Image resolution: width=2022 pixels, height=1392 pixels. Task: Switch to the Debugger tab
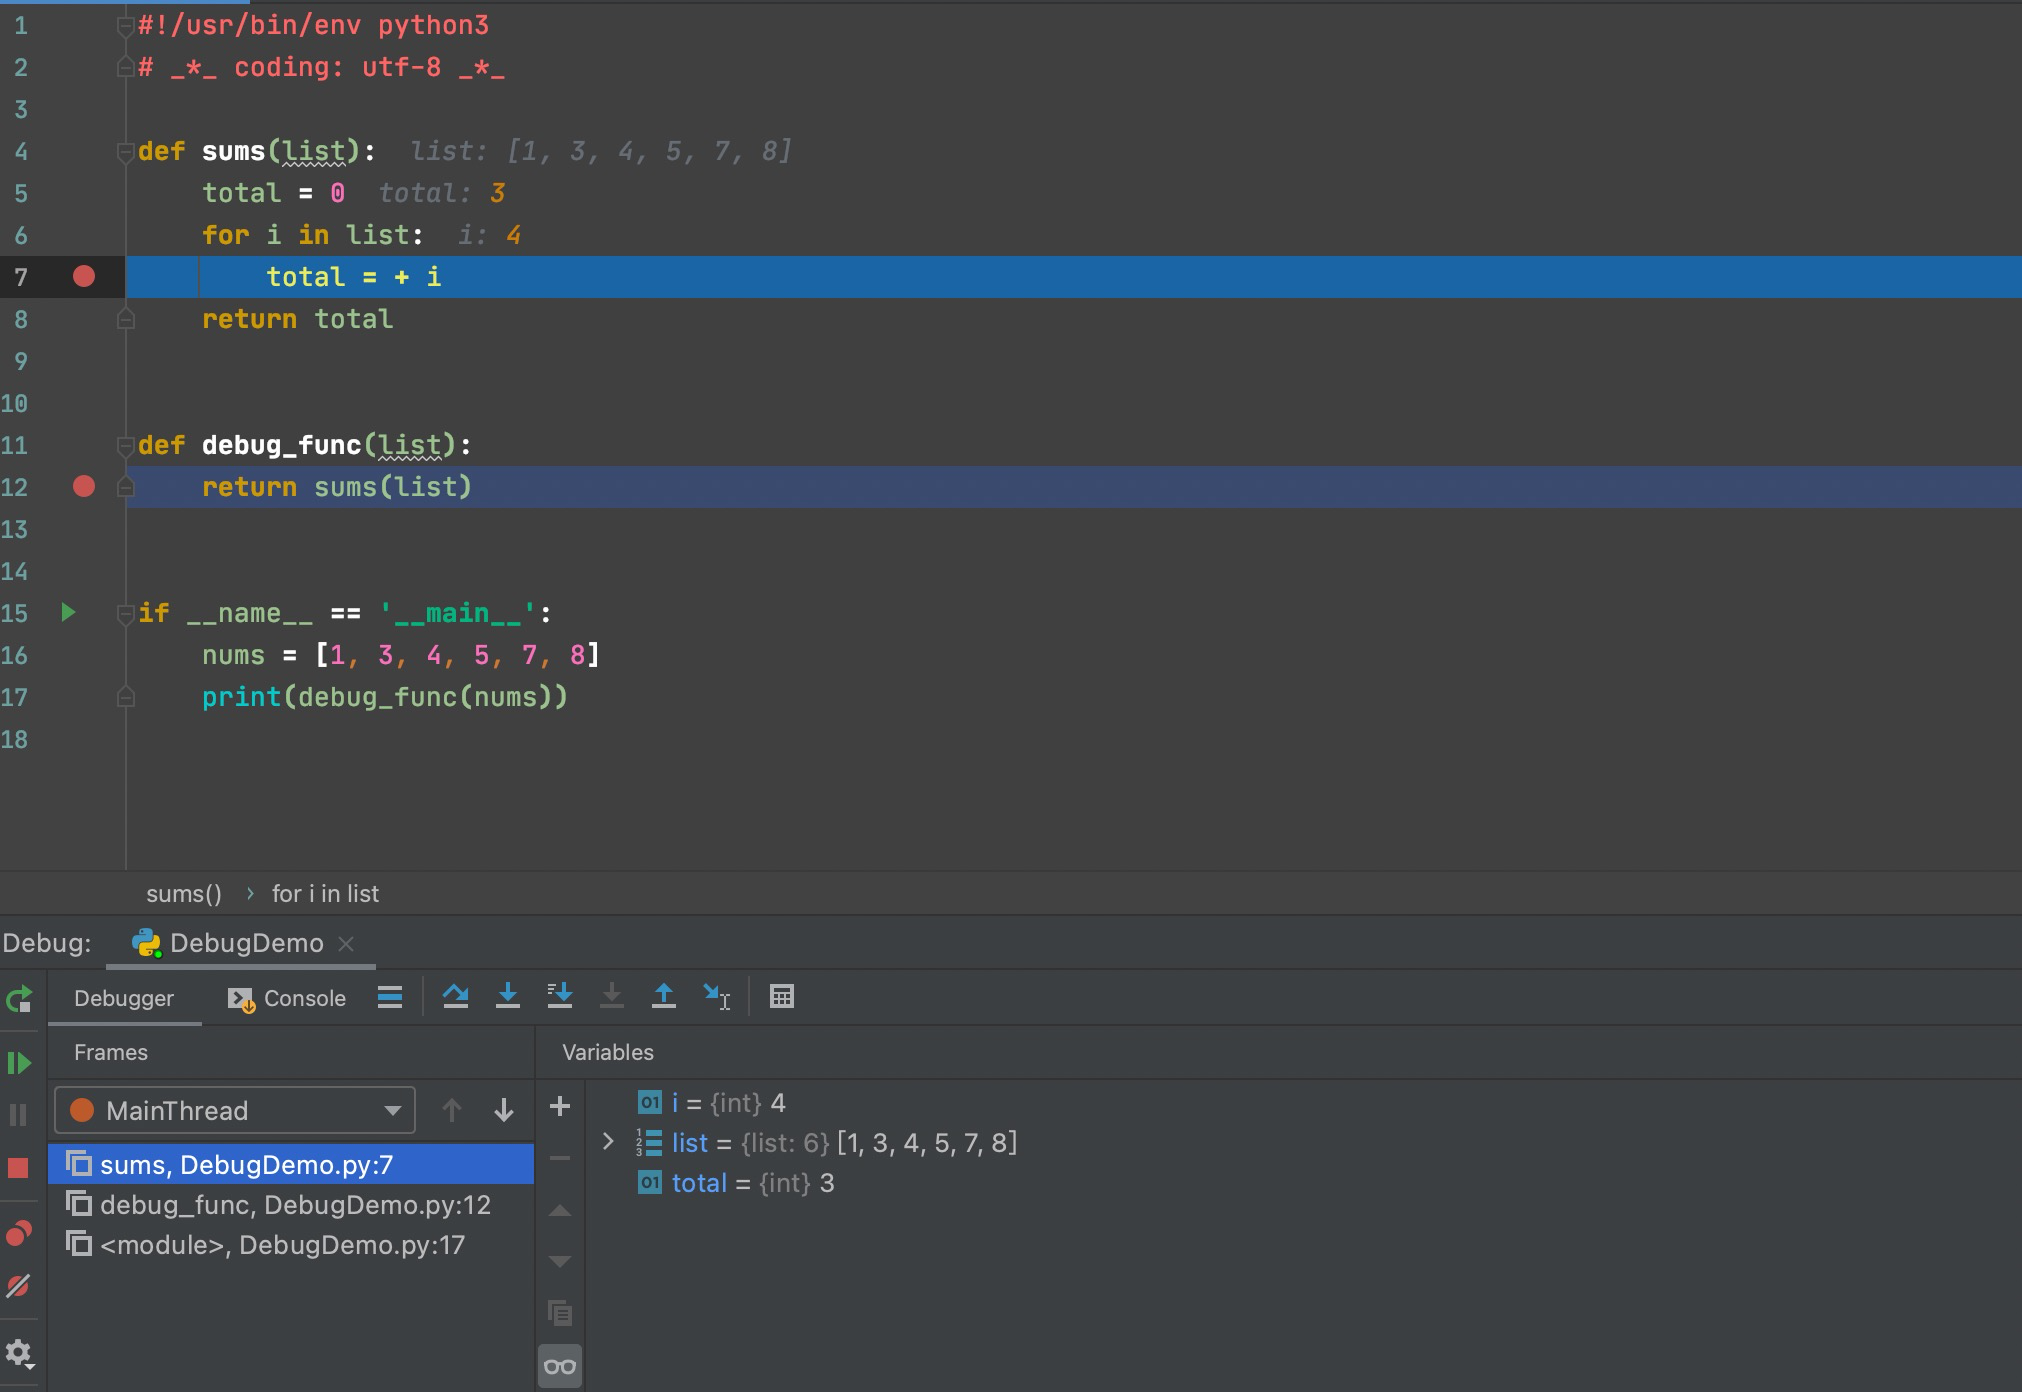[124, 998]
